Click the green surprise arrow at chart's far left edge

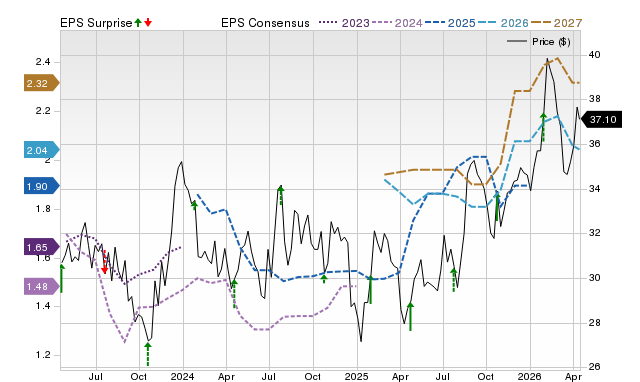[62, 278]
